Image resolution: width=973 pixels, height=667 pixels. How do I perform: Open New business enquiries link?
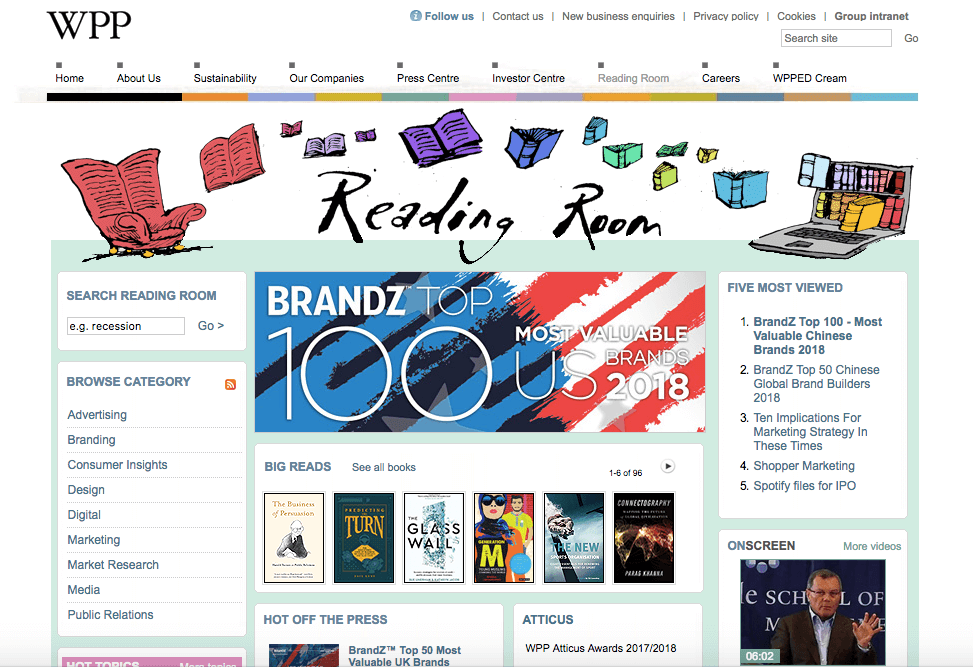[x=618, y=16]
